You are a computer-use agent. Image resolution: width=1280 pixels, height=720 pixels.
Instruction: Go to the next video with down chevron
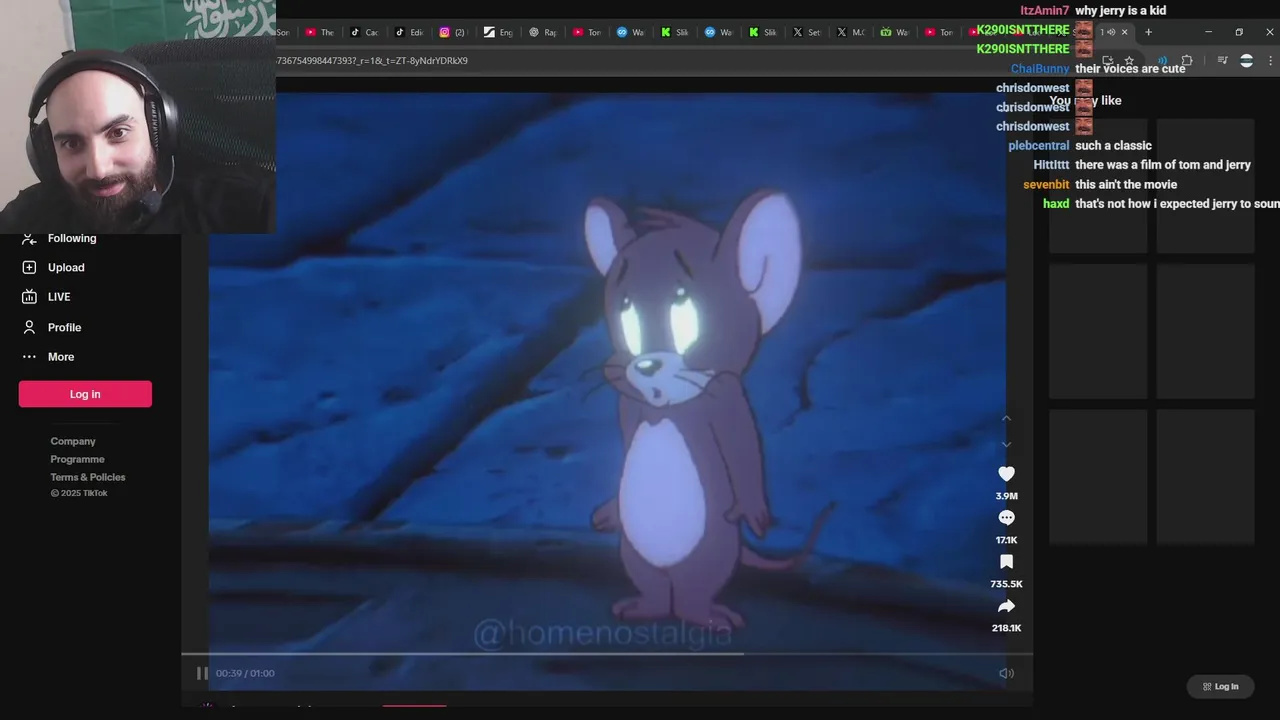click(1006, 444)
